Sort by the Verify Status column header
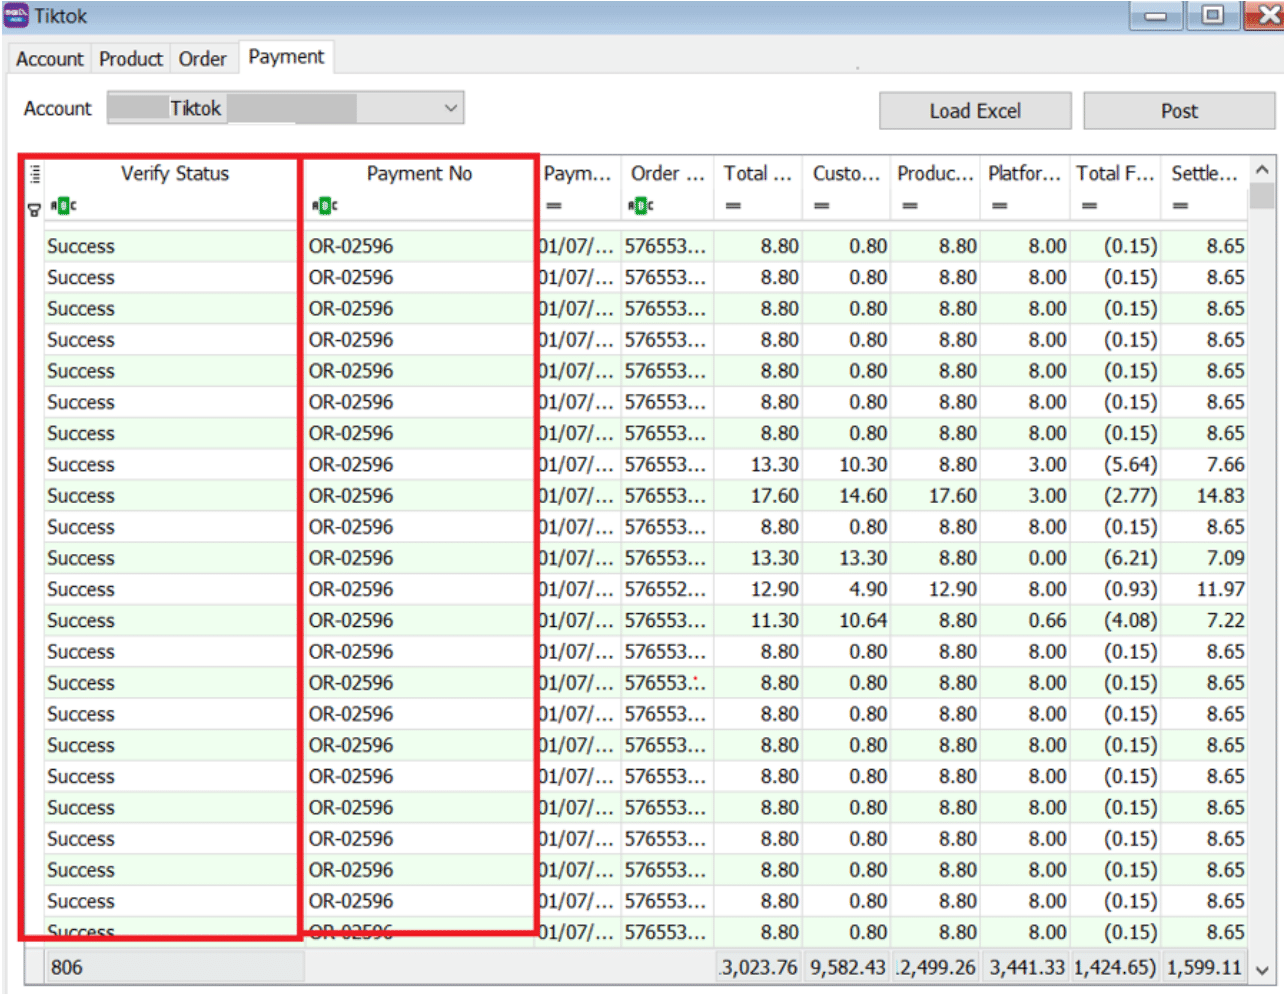Viewport: 1284px width, 994px height. 174,174
